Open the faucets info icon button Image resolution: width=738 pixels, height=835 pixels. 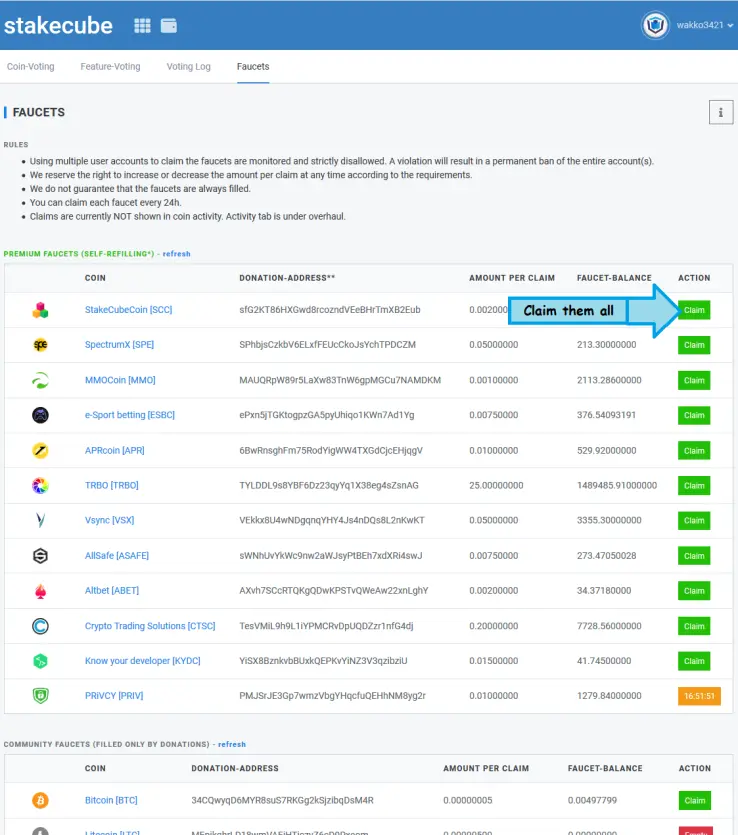(720, 112)
